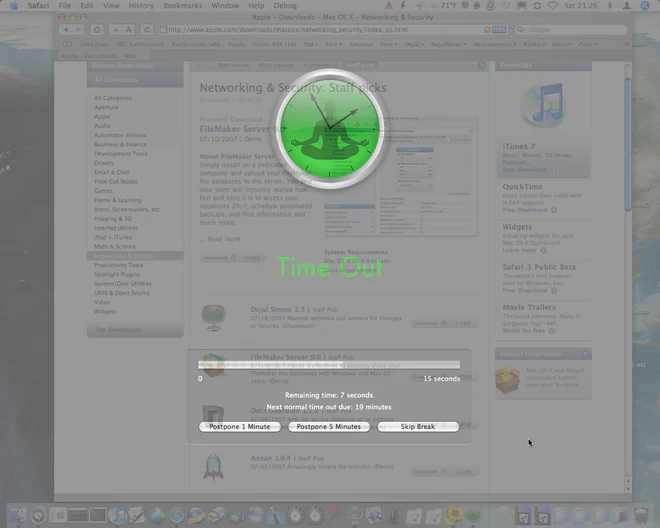660x528 pixels.
Task: Select All Categories in sidebar
Action: (x=113, y=98)
